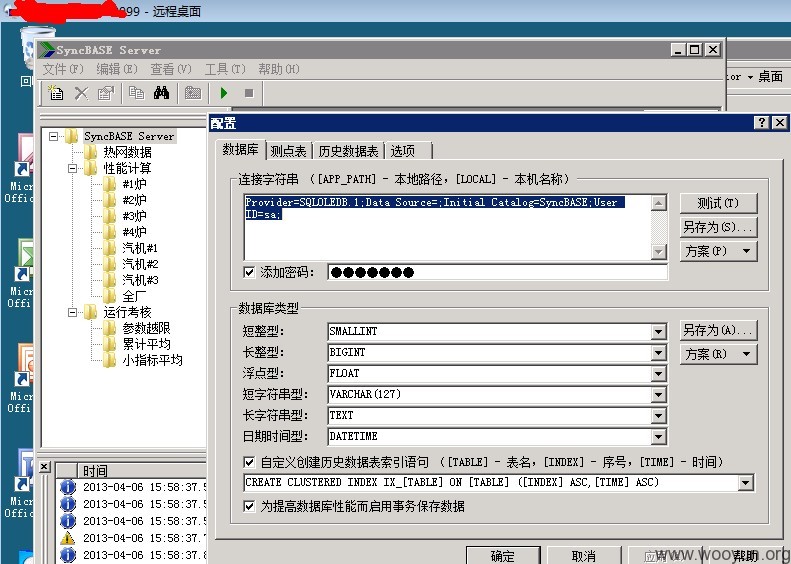This screenshot has width=791, height=564.
Task: Open the CREATE CLUSTERED INDEX statement dropdown
Action: coord(746,483)
